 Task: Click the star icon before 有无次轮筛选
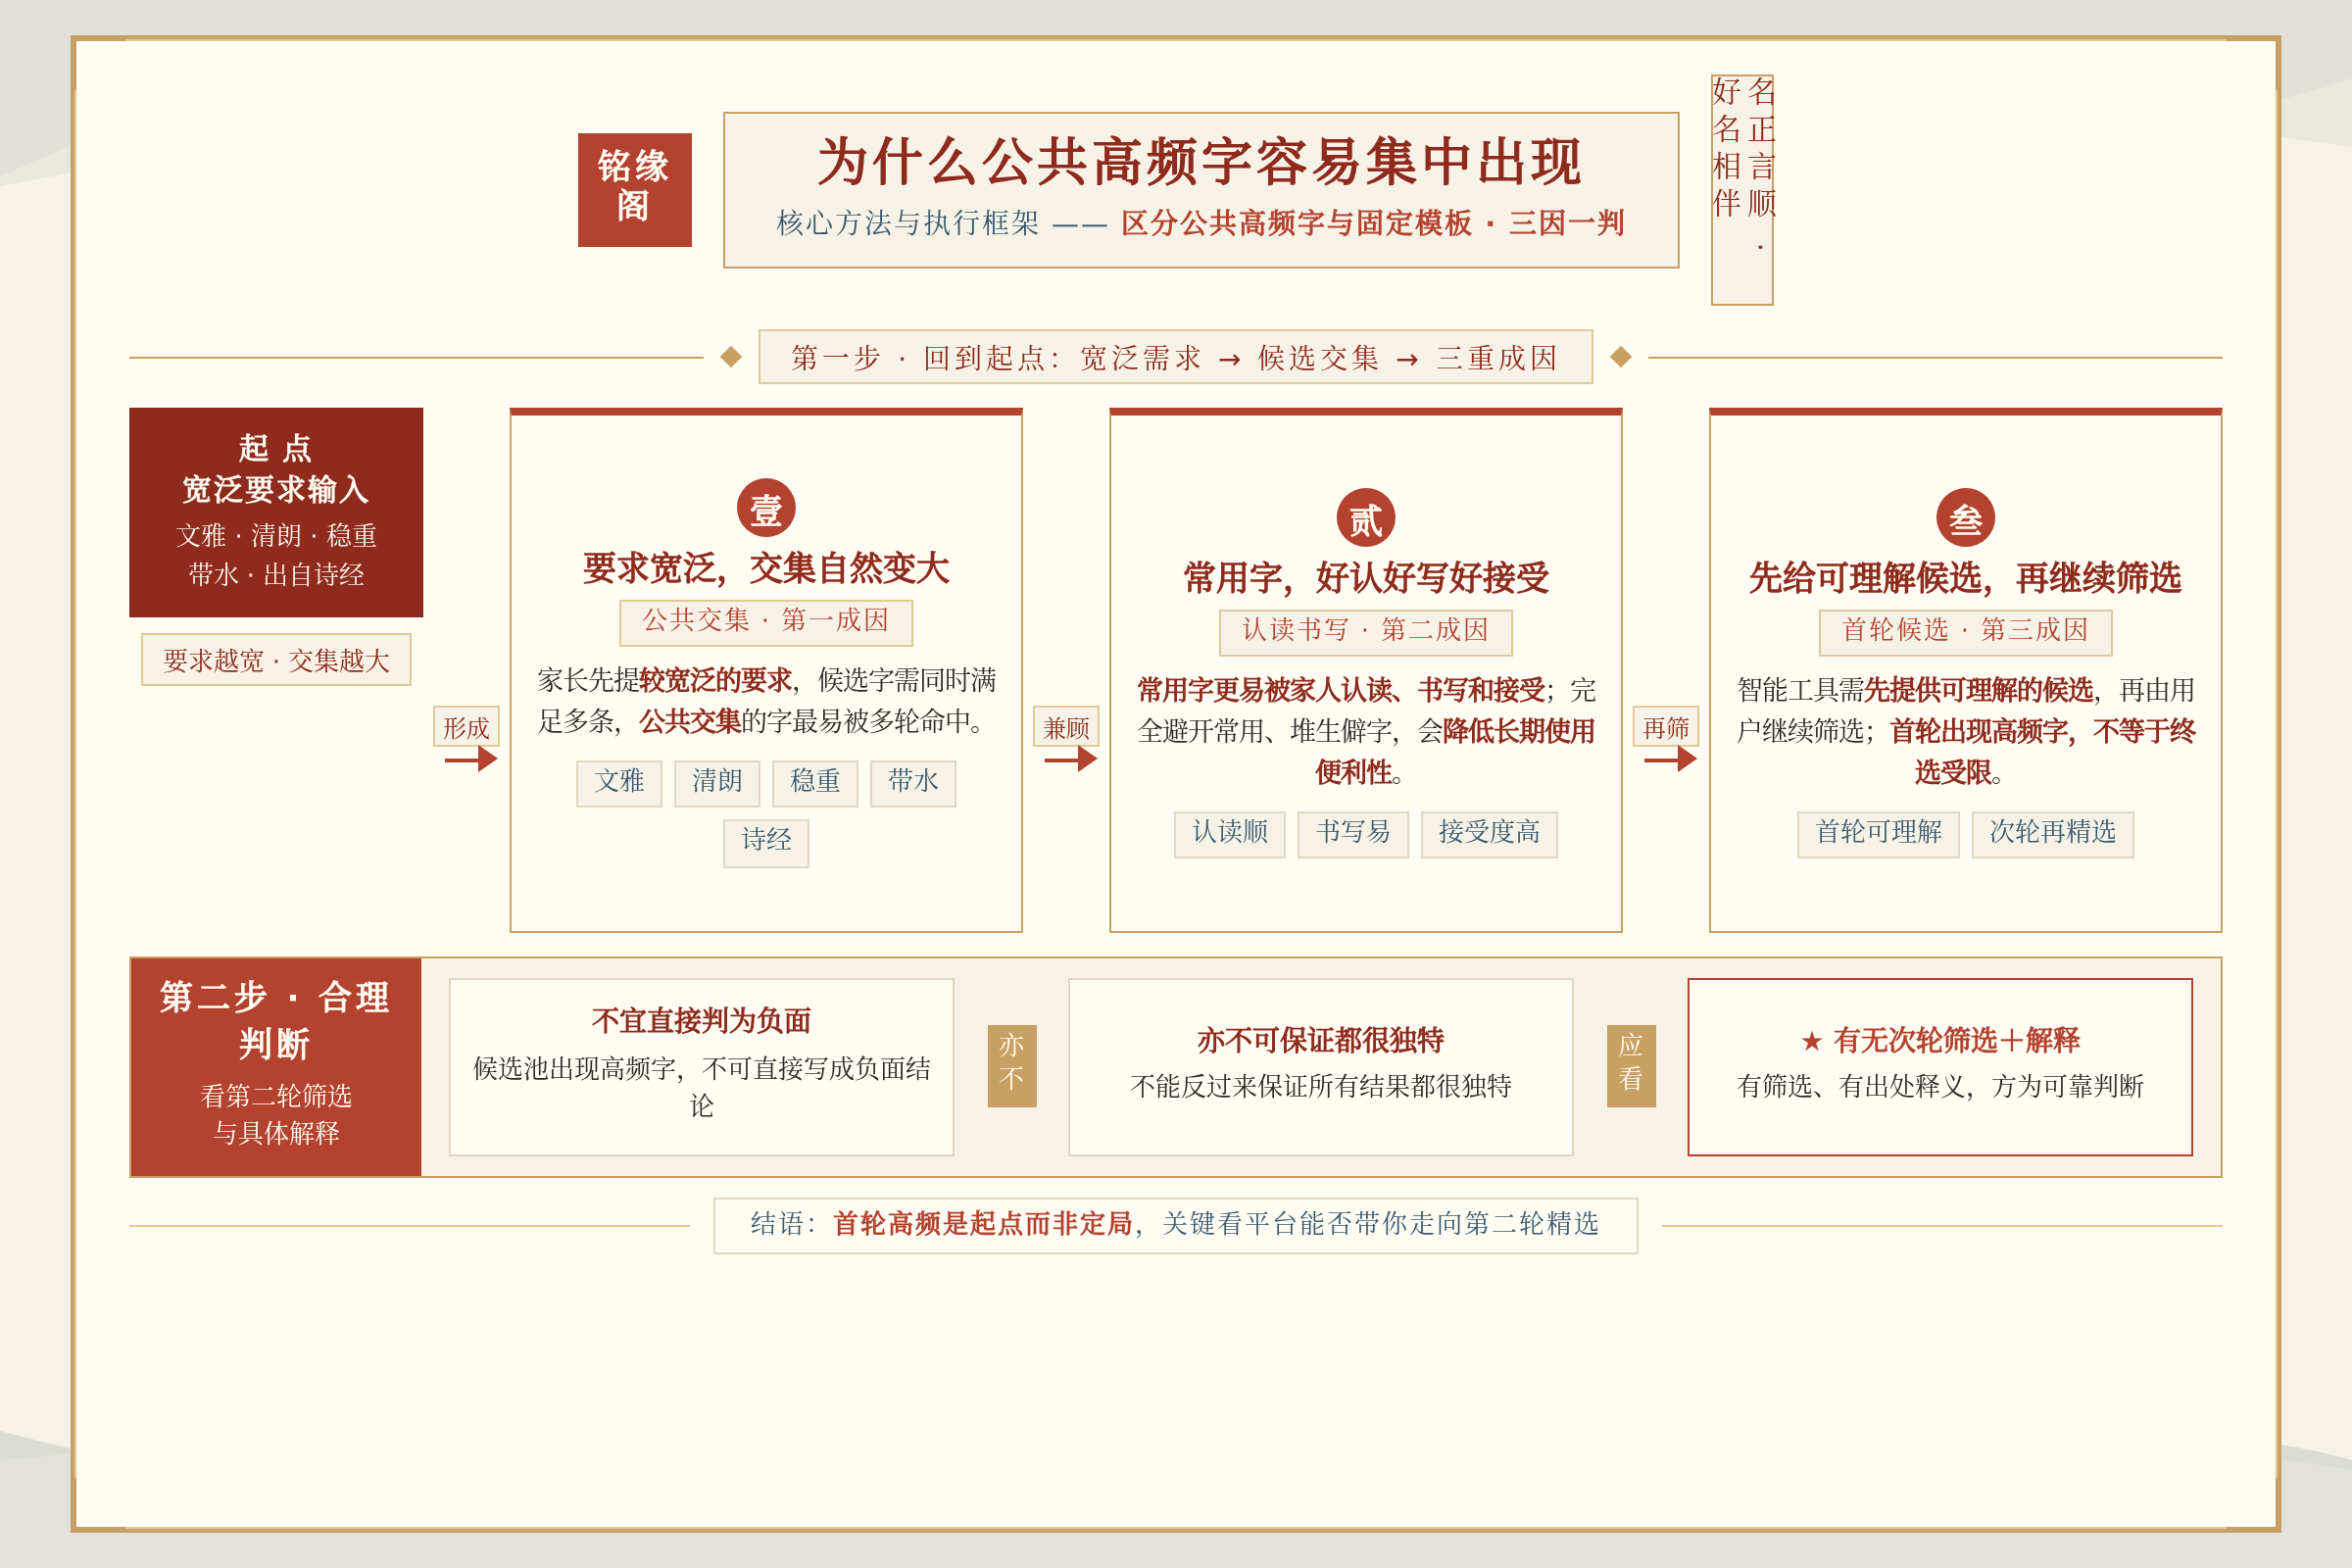click(x=1811, y=1041)
